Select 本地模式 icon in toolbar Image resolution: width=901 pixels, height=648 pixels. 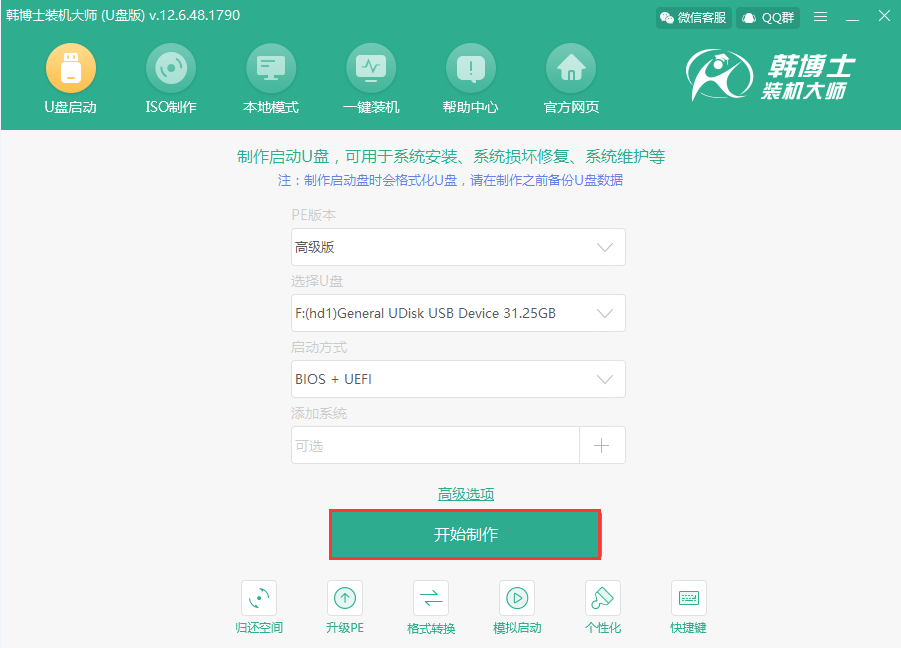click(x=271, y=69)
